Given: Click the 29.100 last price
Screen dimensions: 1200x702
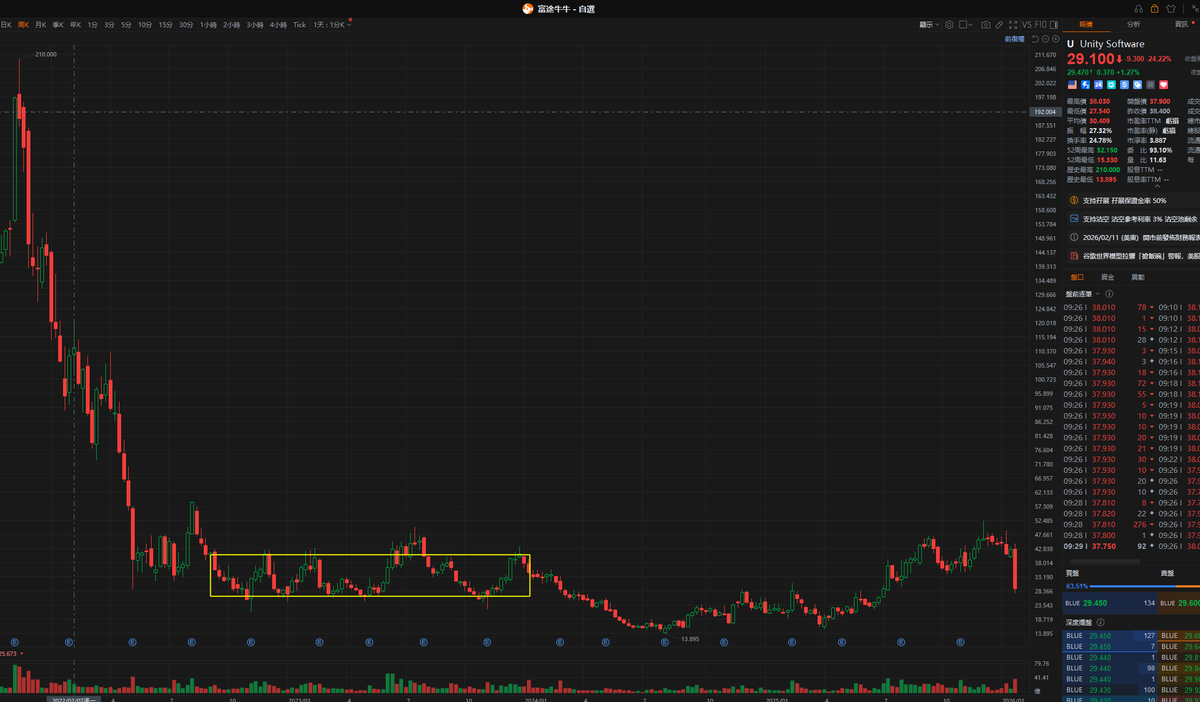Looking at the screenshot, I should click(1090, 59).
